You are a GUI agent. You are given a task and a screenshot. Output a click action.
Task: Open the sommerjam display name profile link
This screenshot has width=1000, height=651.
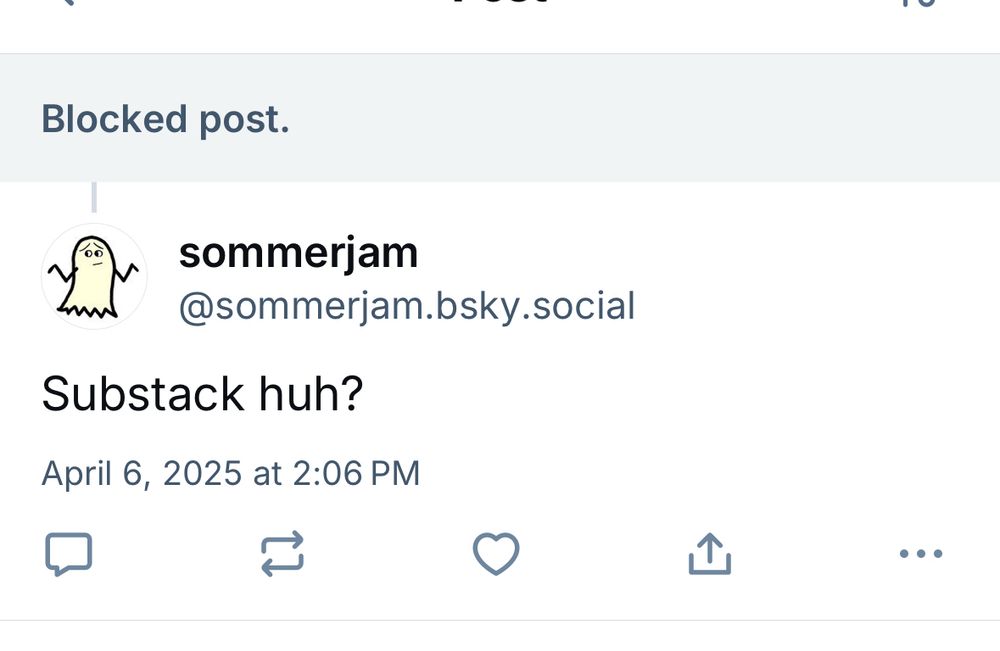(298, 253)
